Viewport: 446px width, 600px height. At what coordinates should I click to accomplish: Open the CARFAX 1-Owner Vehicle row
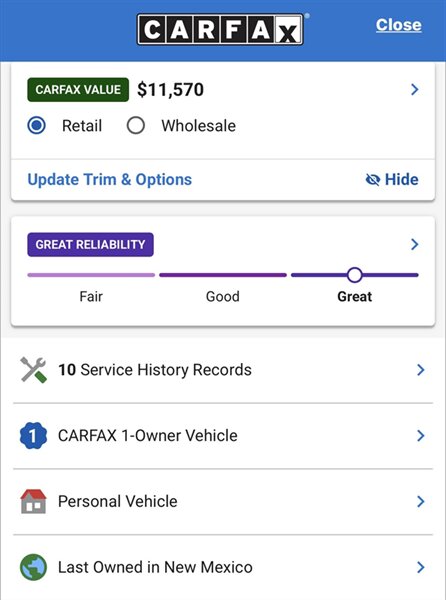coord(223,435)
